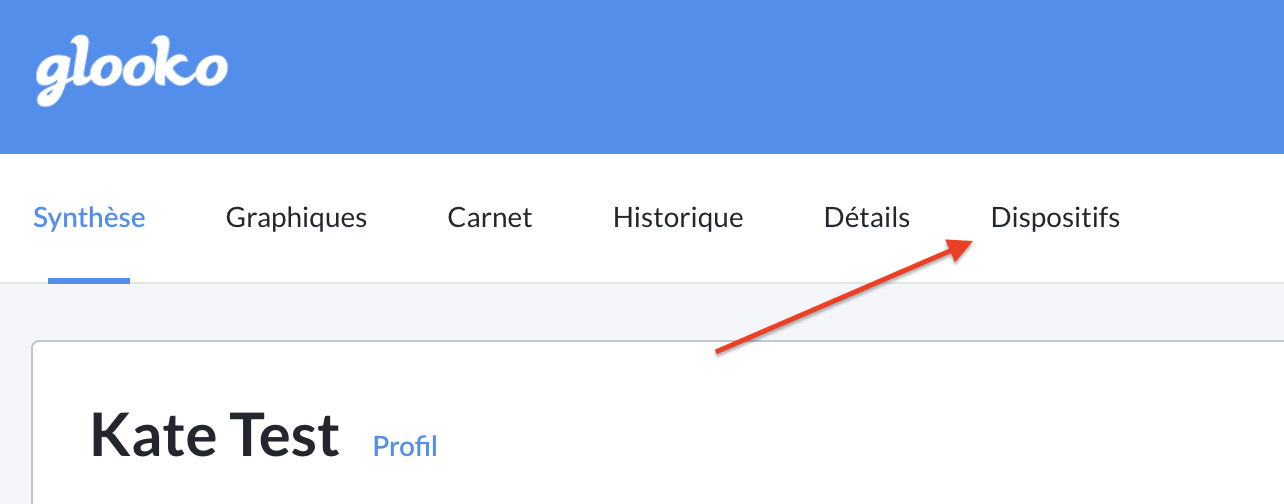Switch to the Graphiques tab
This screenshot has height=504, width=1284.
(x=296, y=217)
